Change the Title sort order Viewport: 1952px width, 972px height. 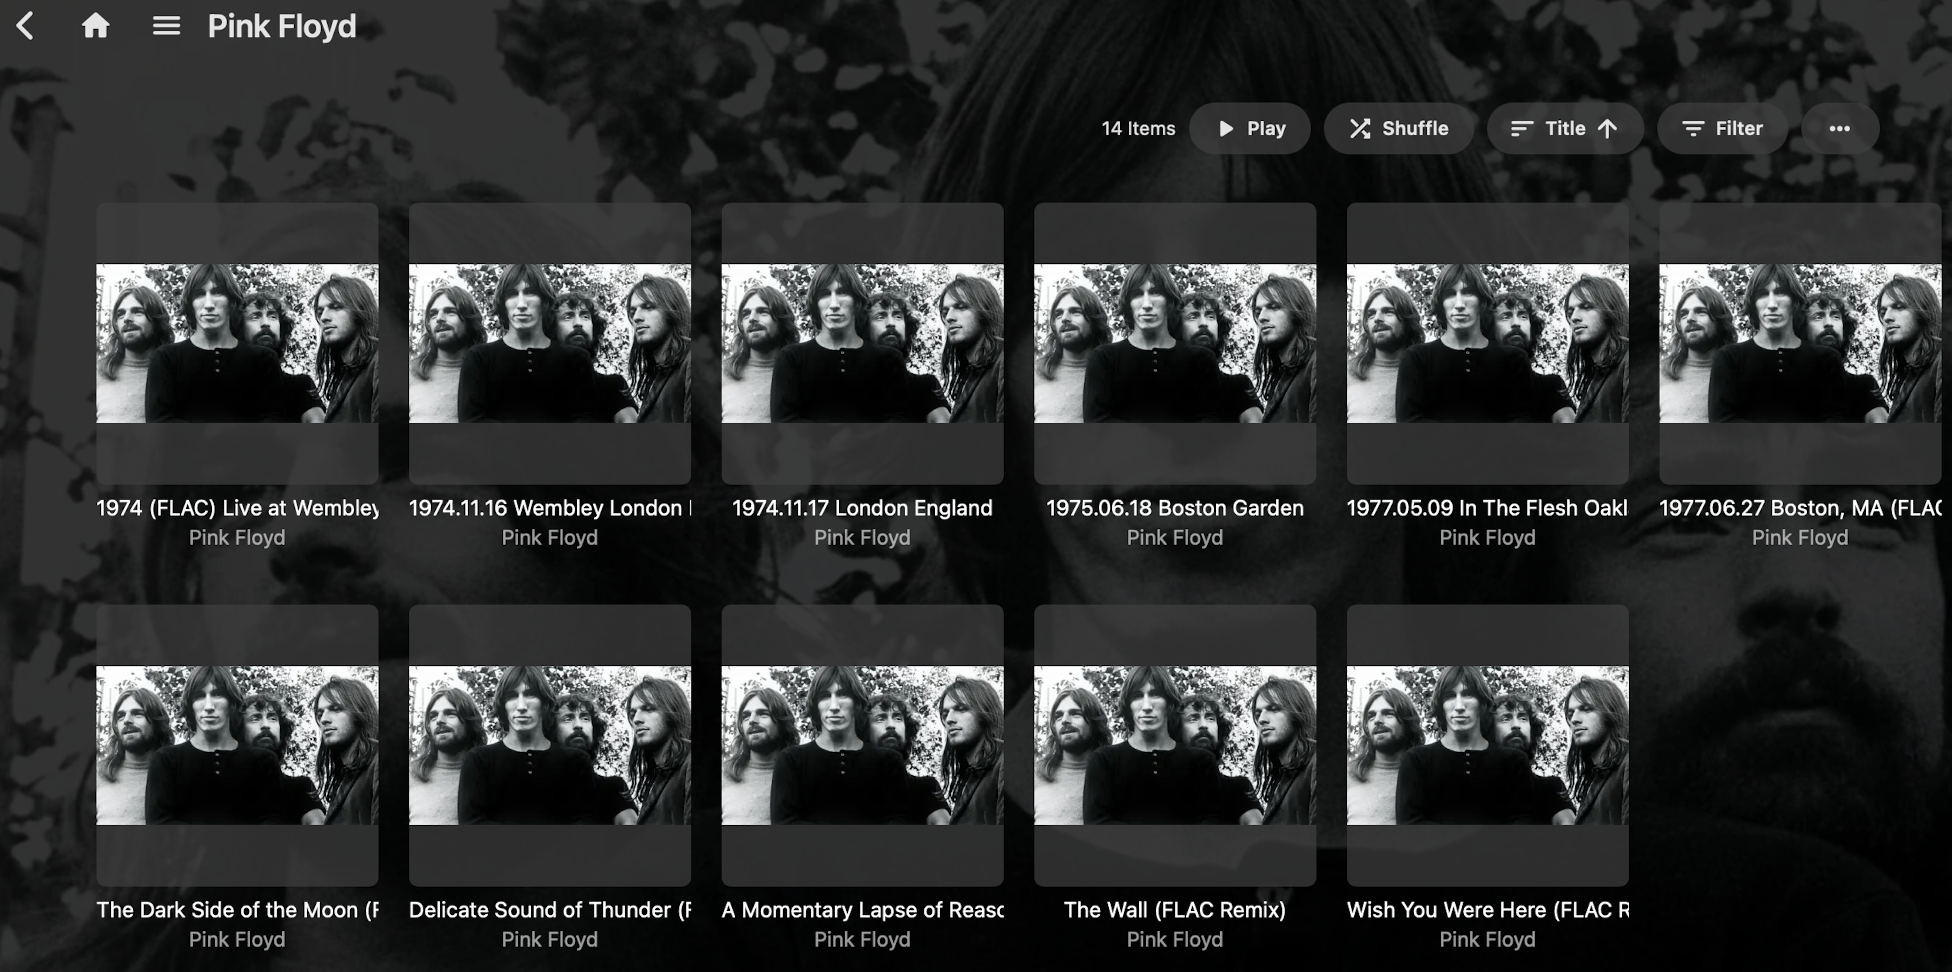1565,128
